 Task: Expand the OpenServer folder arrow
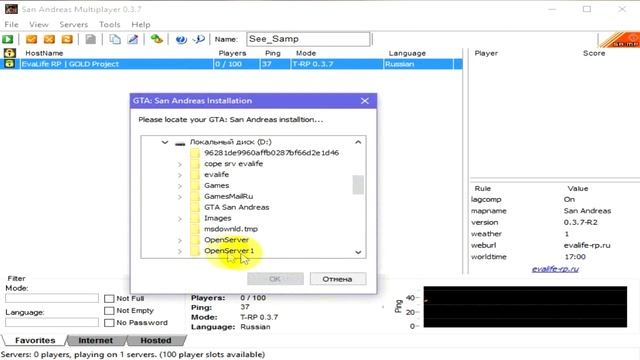coord(180,240)
